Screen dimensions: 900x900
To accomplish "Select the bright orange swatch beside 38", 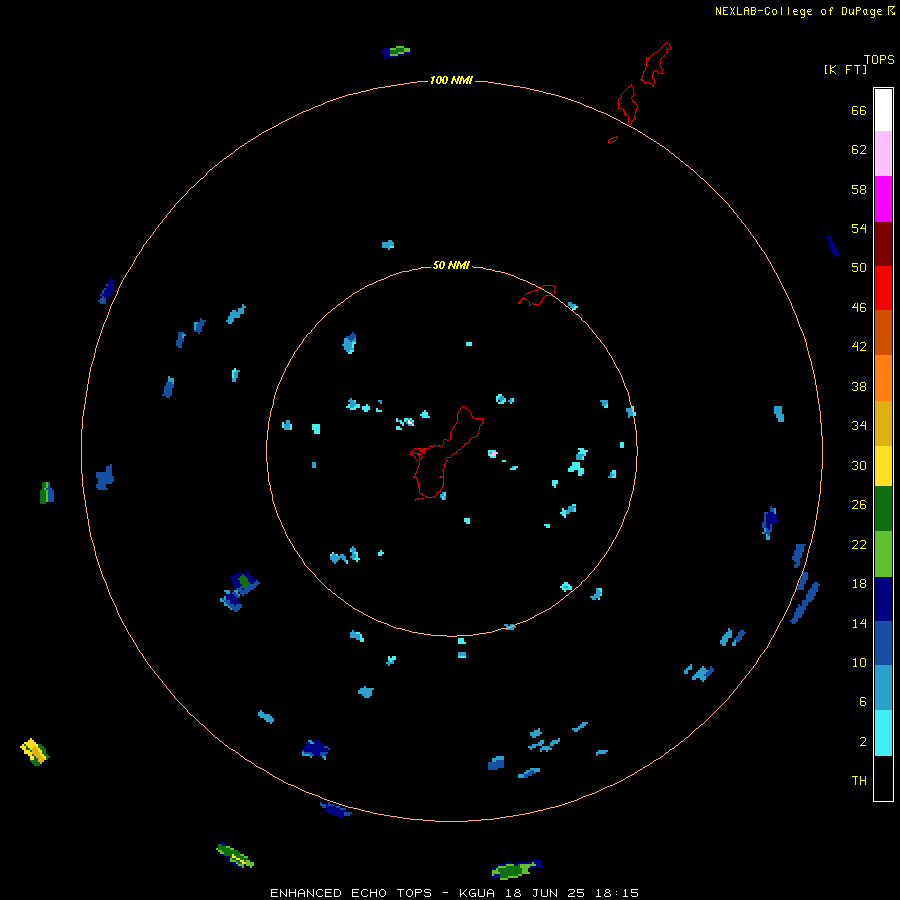I will [883, 378].
